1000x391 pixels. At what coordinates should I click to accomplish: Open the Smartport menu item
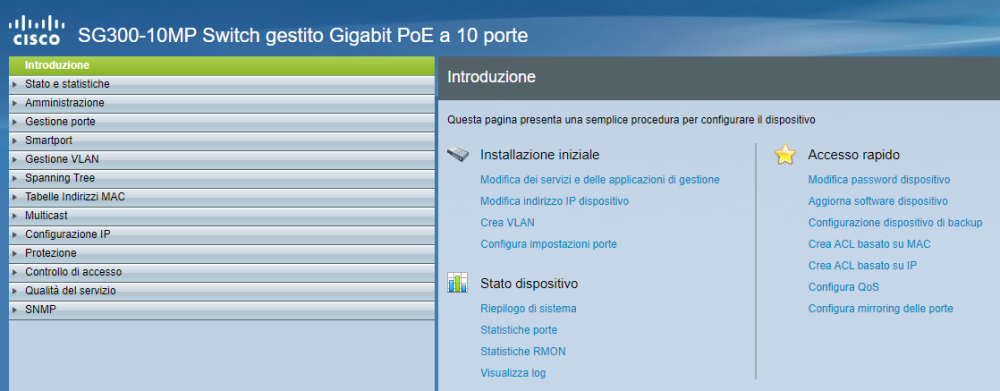(x=222, y=140)
